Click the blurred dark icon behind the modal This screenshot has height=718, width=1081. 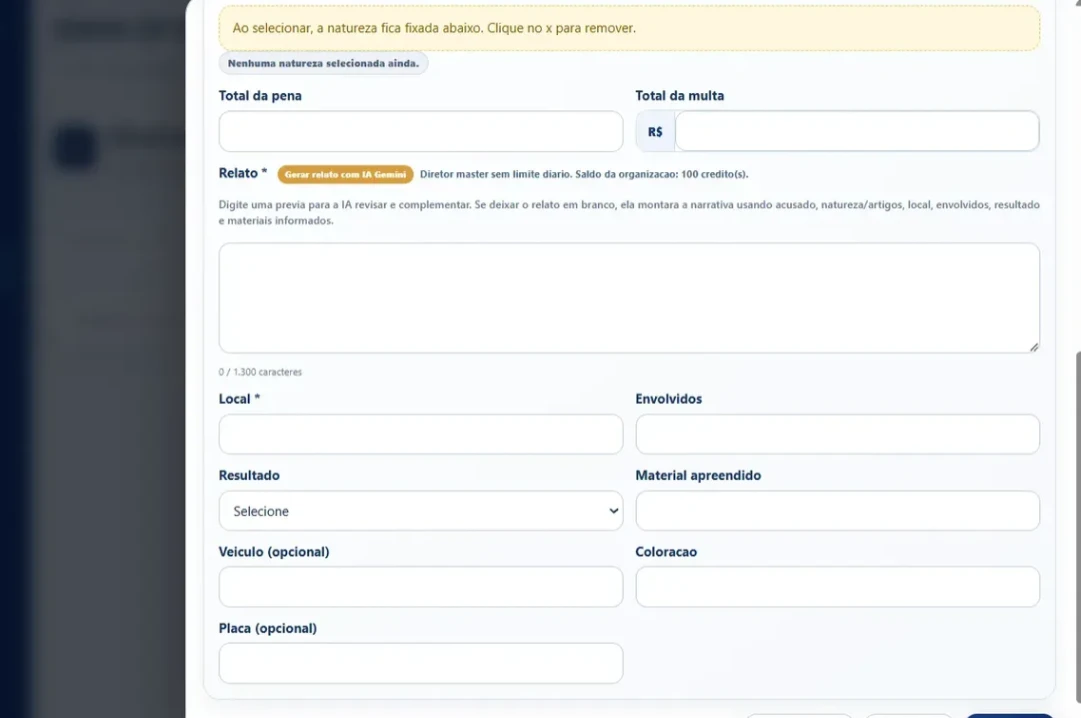pos(75,147)
